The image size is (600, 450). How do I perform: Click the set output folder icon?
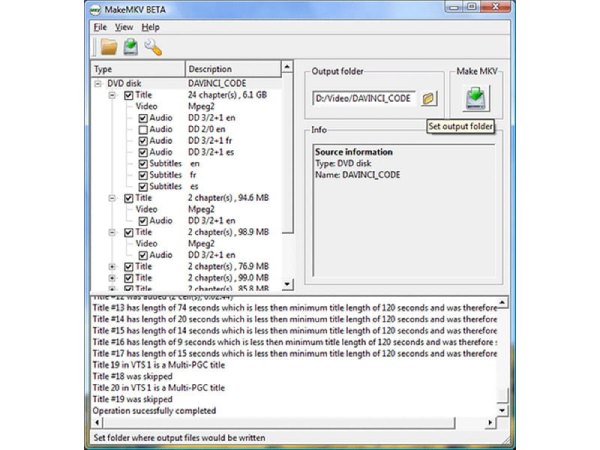[429, 99]
